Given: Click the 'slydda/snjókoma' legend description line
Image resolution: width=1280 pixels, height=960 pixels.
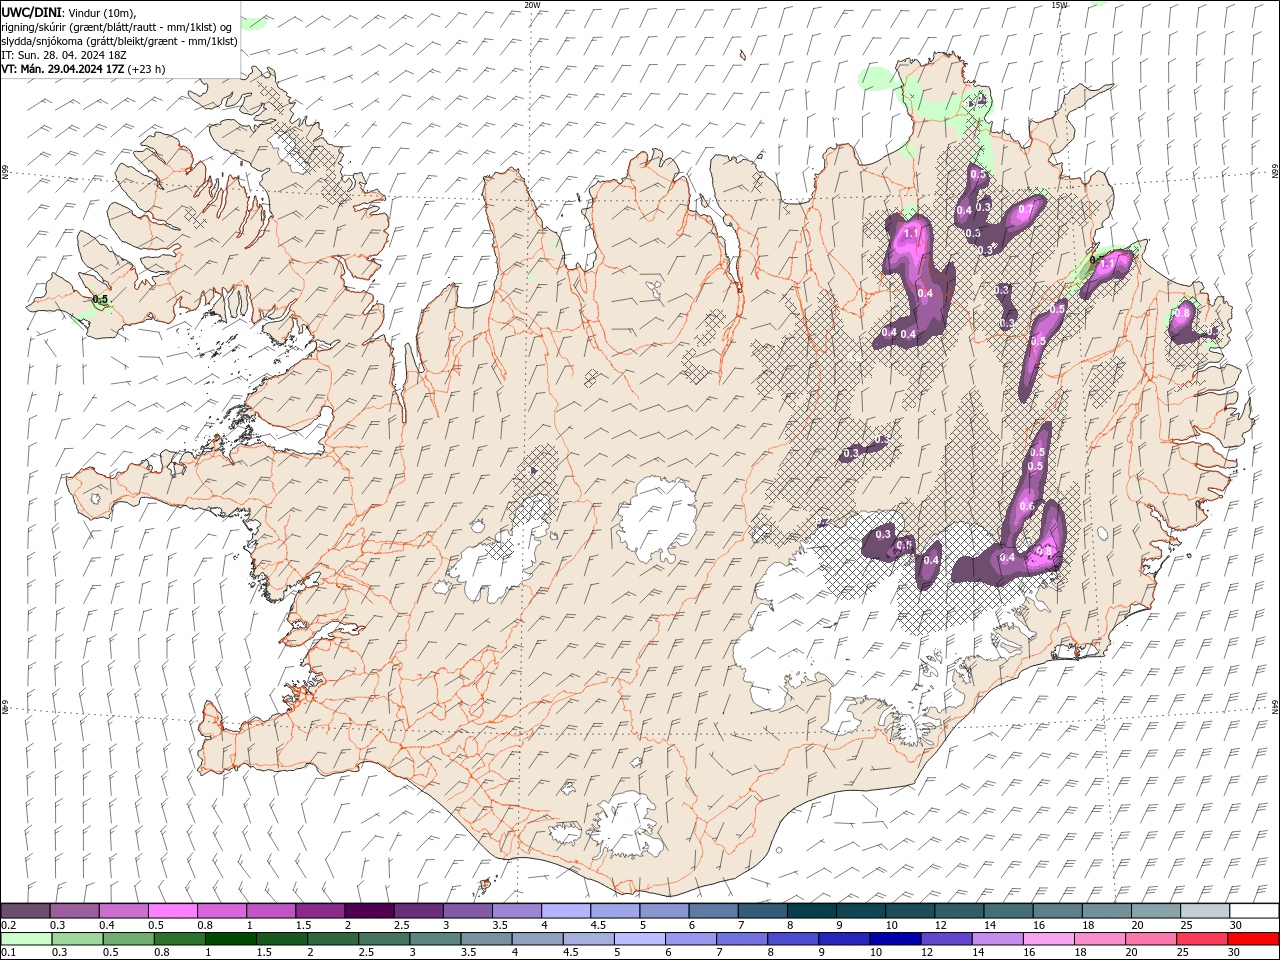Looking at the screenshot, I should 119,41.
